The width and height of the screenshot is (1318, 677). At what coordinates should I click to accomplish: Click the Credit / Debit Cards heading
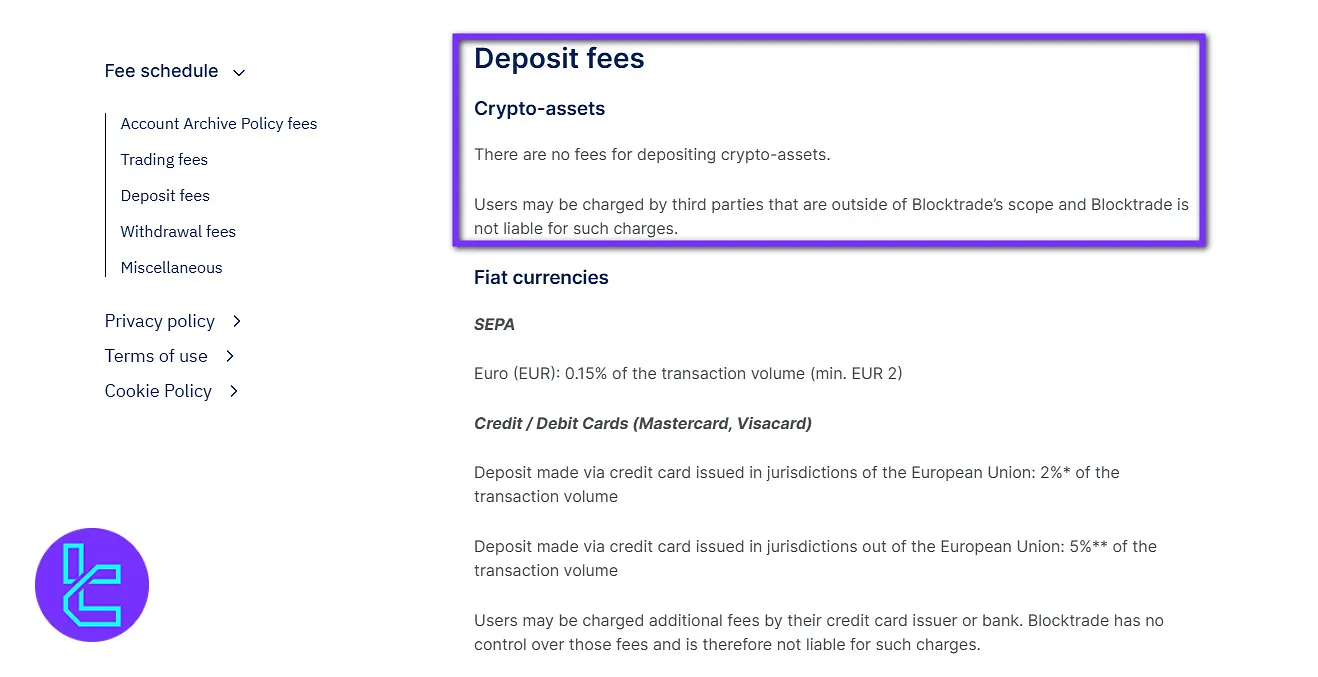tap(642, 424)
